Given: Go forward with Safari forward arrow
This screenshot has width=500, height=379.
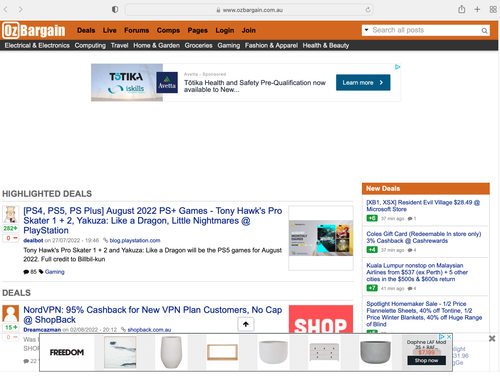Looking at the screenshot, I should [x=21, y=9].
